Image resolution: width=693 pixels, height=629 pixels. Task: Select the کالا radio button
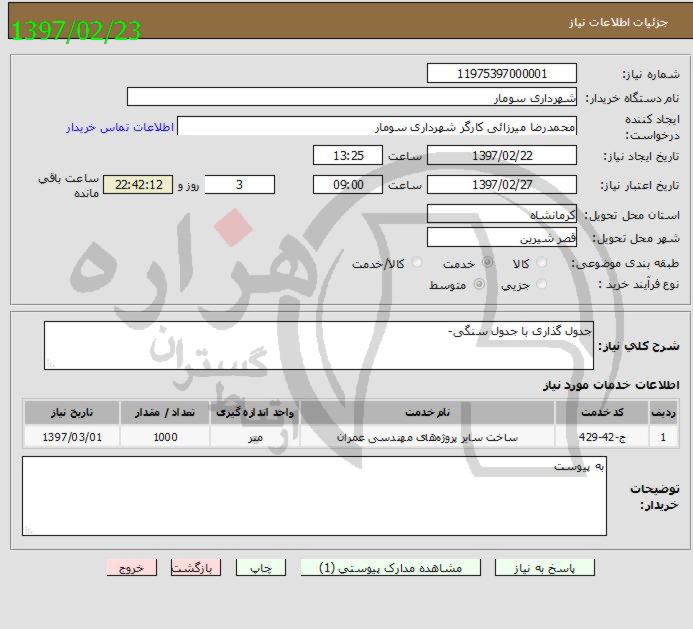[x=541, y=263]
